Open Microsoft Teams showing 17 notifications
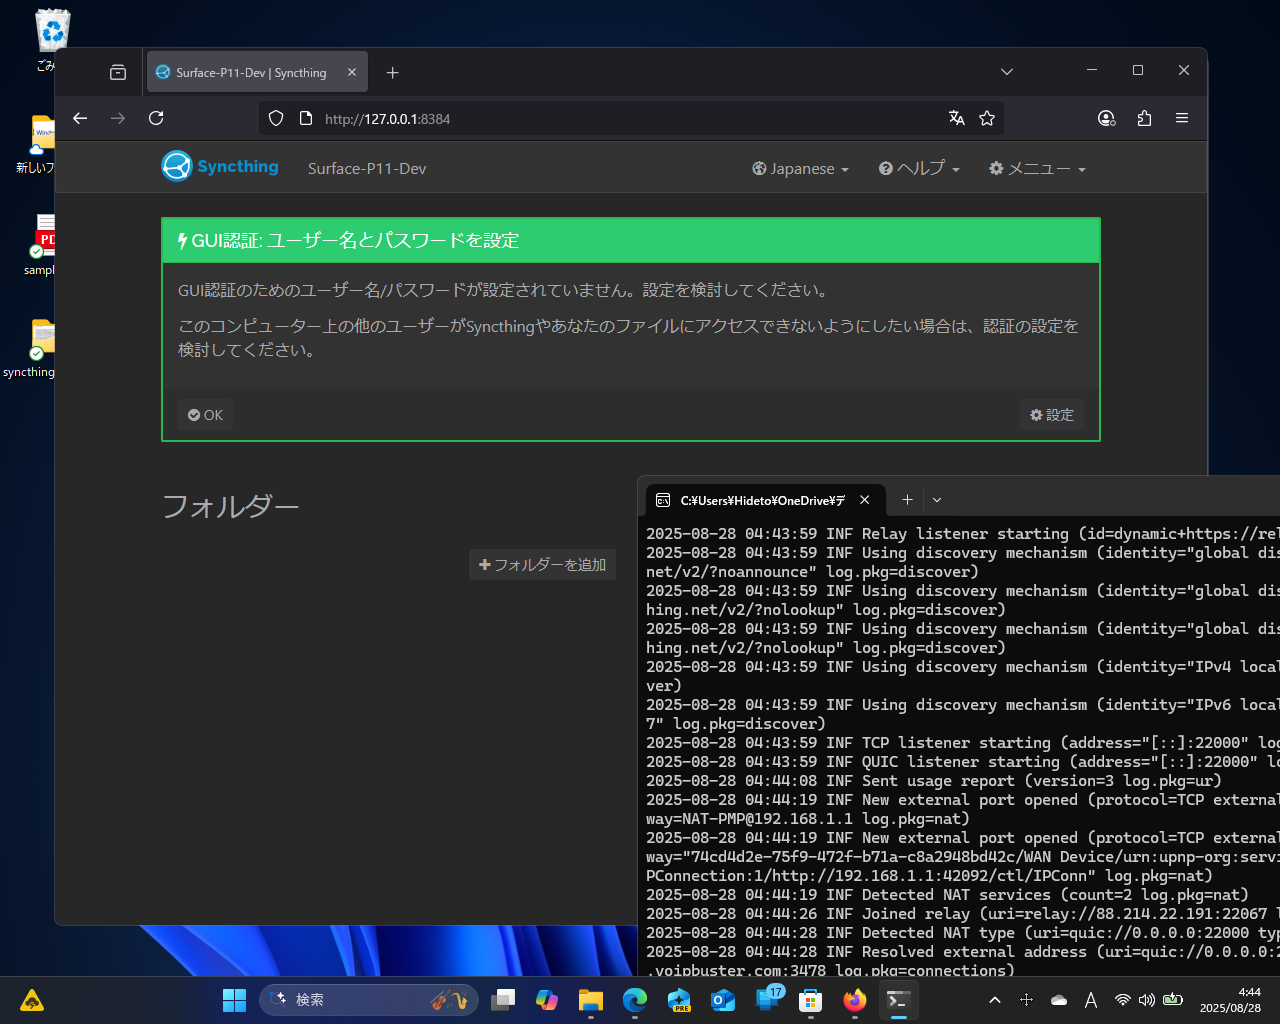This screenshot has width=1280, height=1024. pos(766,1000)
